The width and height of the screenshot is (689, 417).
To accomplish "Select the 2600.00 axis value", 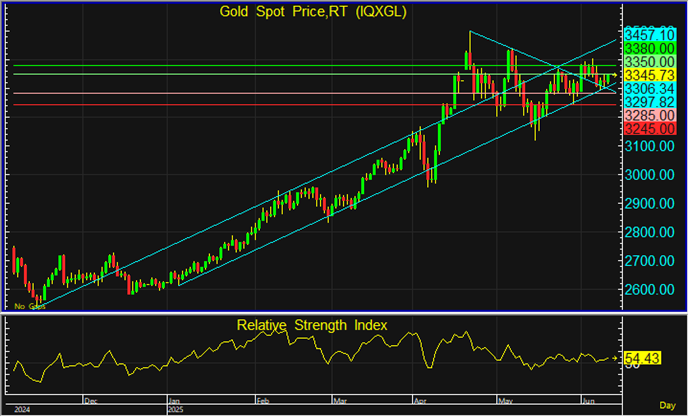I will click(x=649, y=290).
